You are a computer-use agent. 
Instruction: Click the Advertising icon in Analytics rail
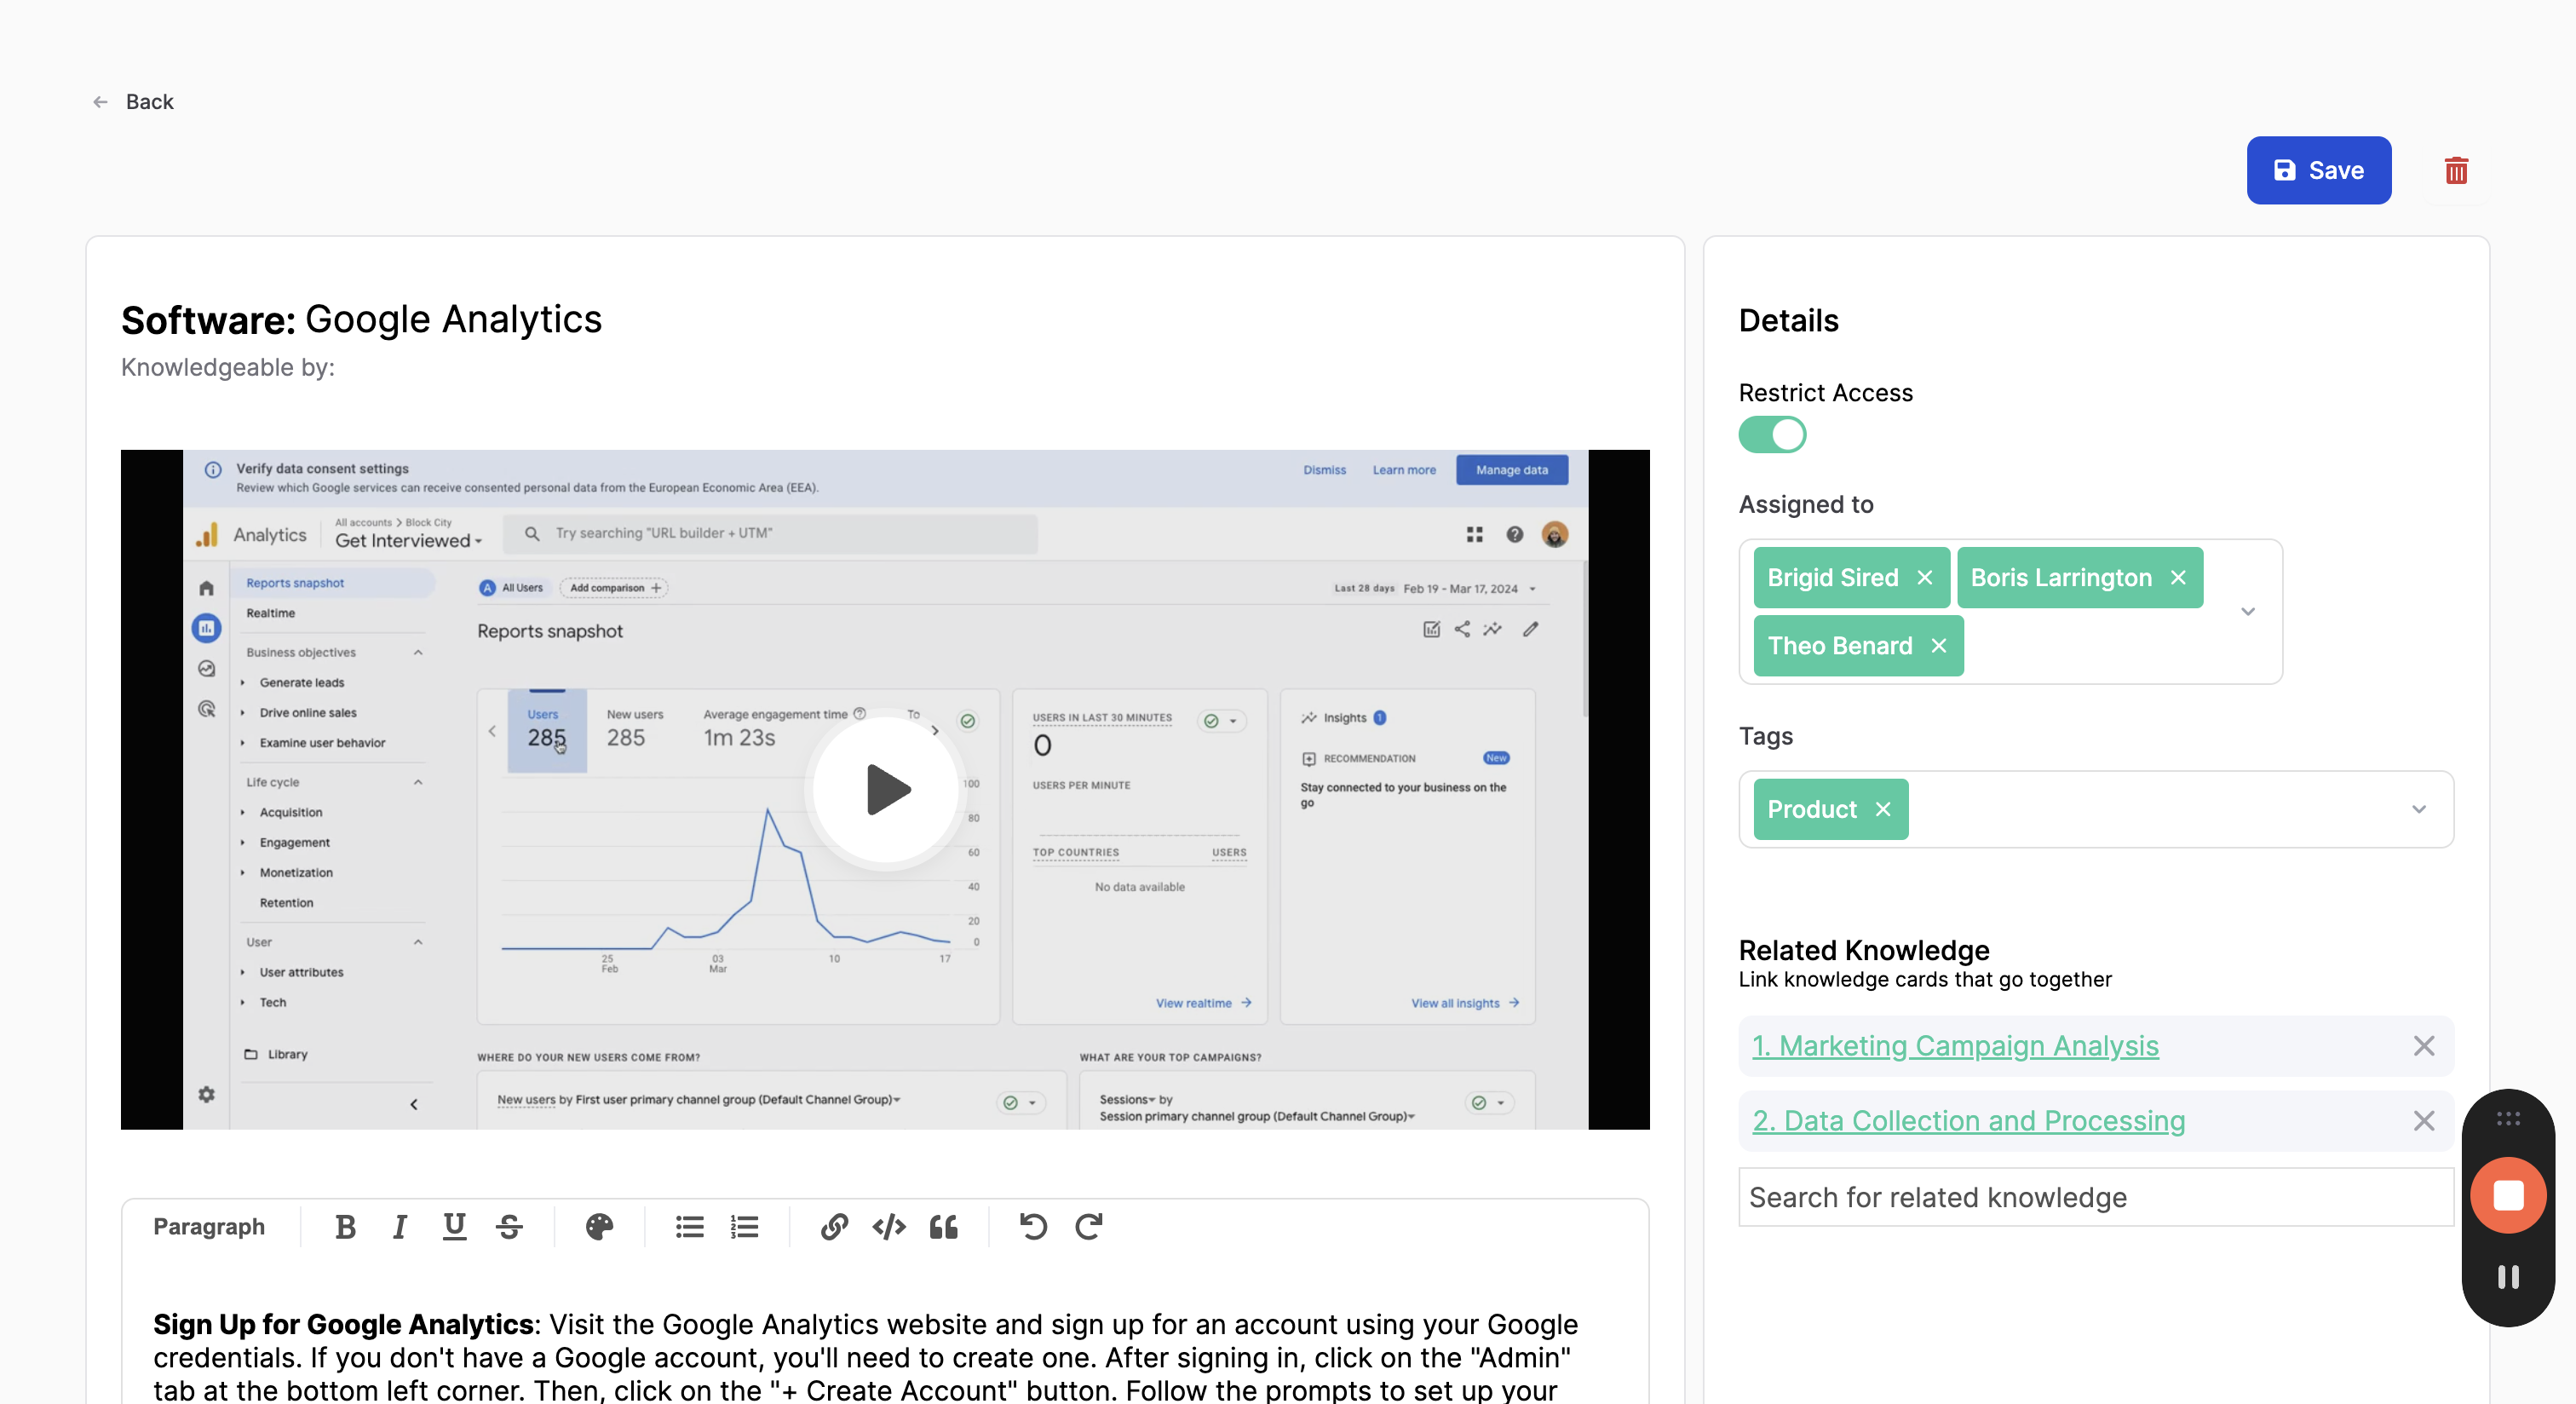coord(206,709)
